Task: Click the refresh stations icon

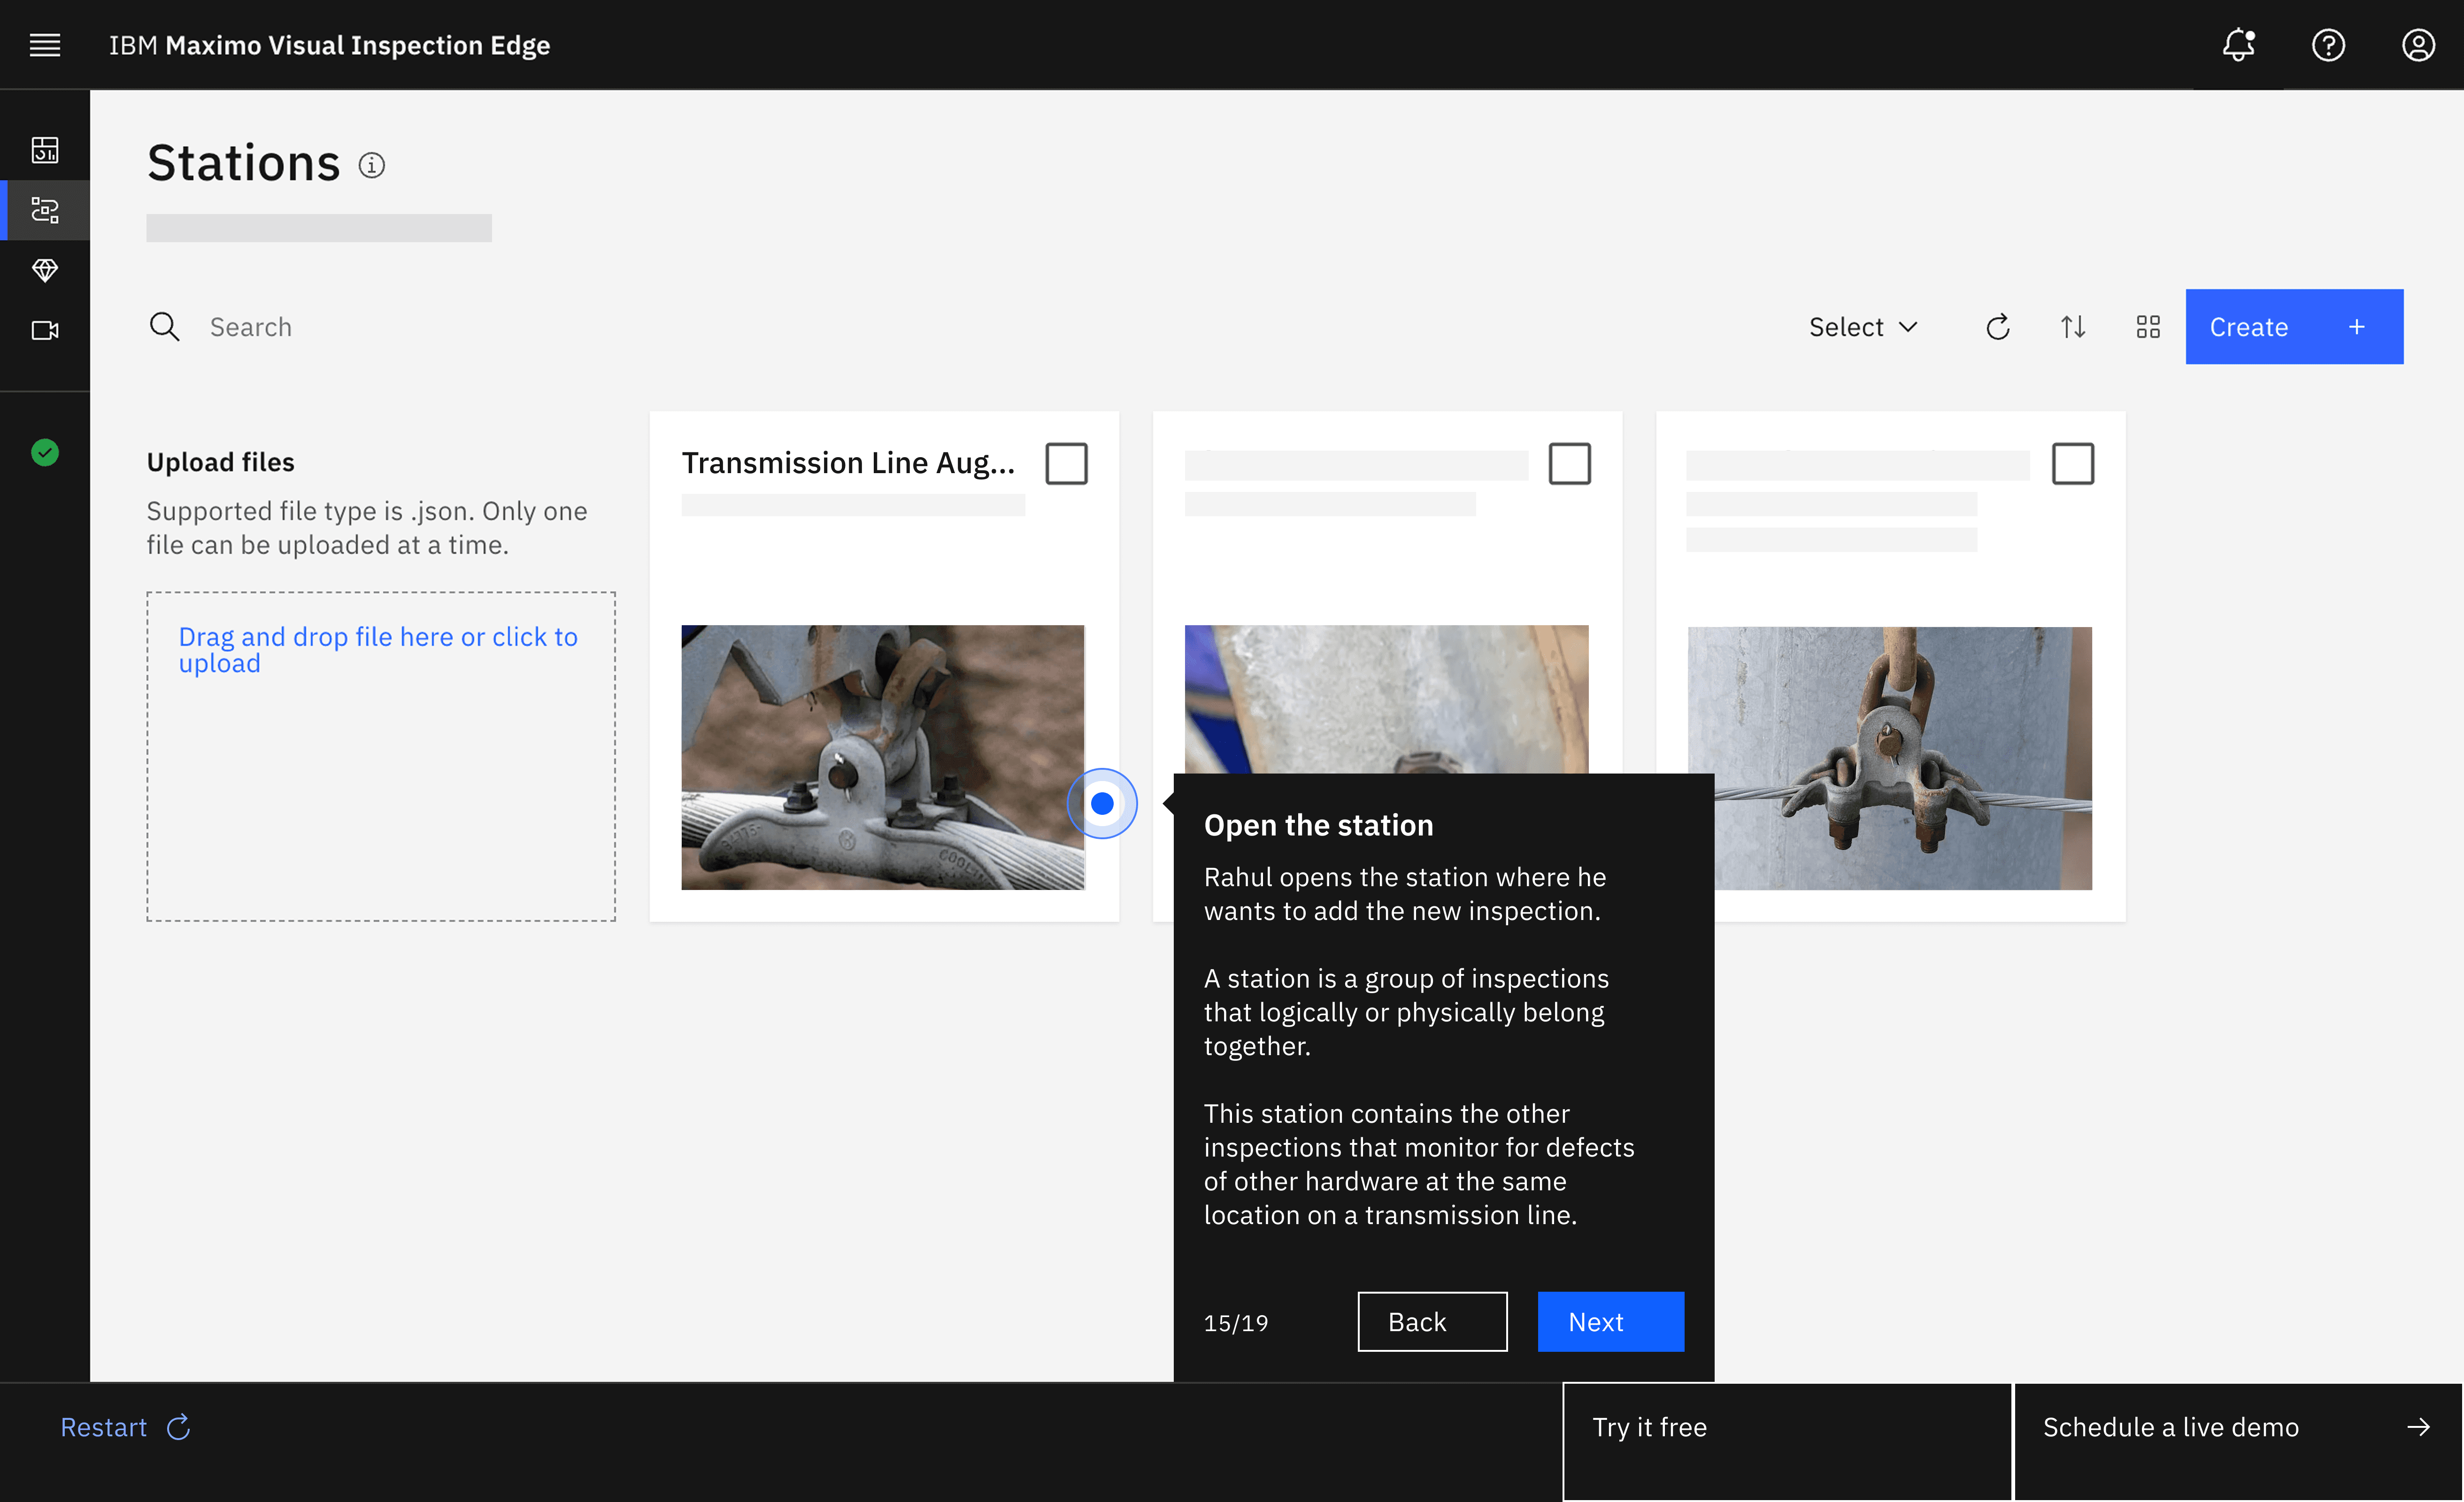Action: 1997,327
